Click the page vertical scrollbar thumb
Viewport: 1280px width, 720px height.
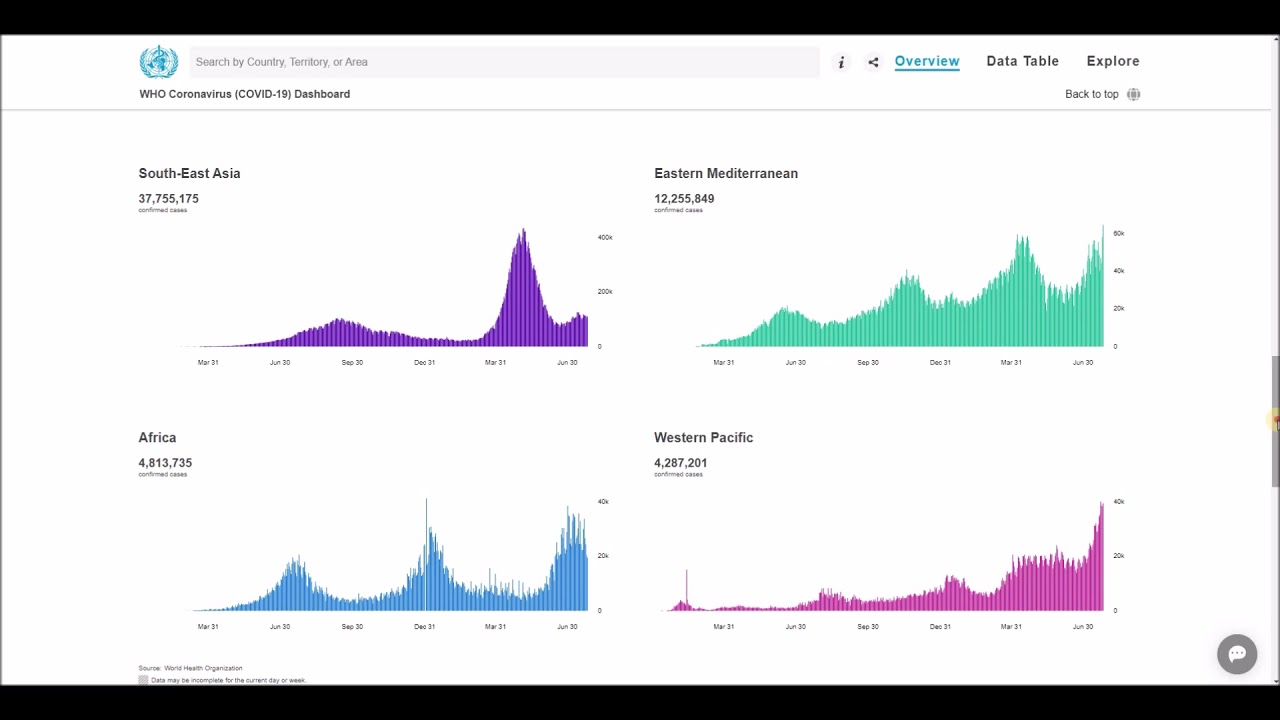1275,421
